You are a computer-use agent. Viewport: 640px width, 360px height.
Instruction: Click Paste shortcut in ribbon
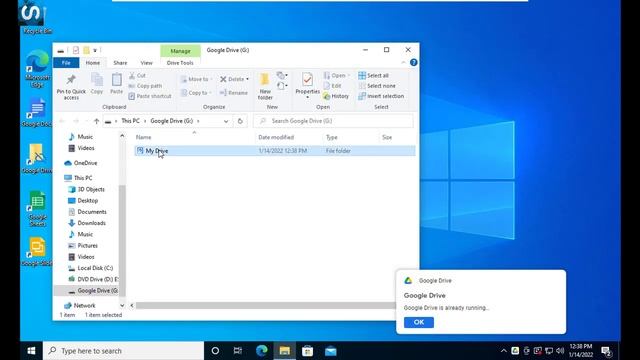[x=150, y=96]
